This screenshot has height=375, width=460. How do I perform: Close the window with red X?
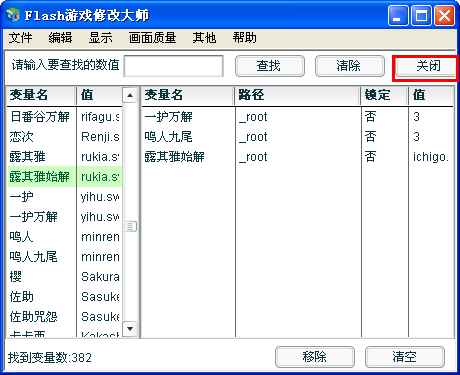click(x=444, y=16)
